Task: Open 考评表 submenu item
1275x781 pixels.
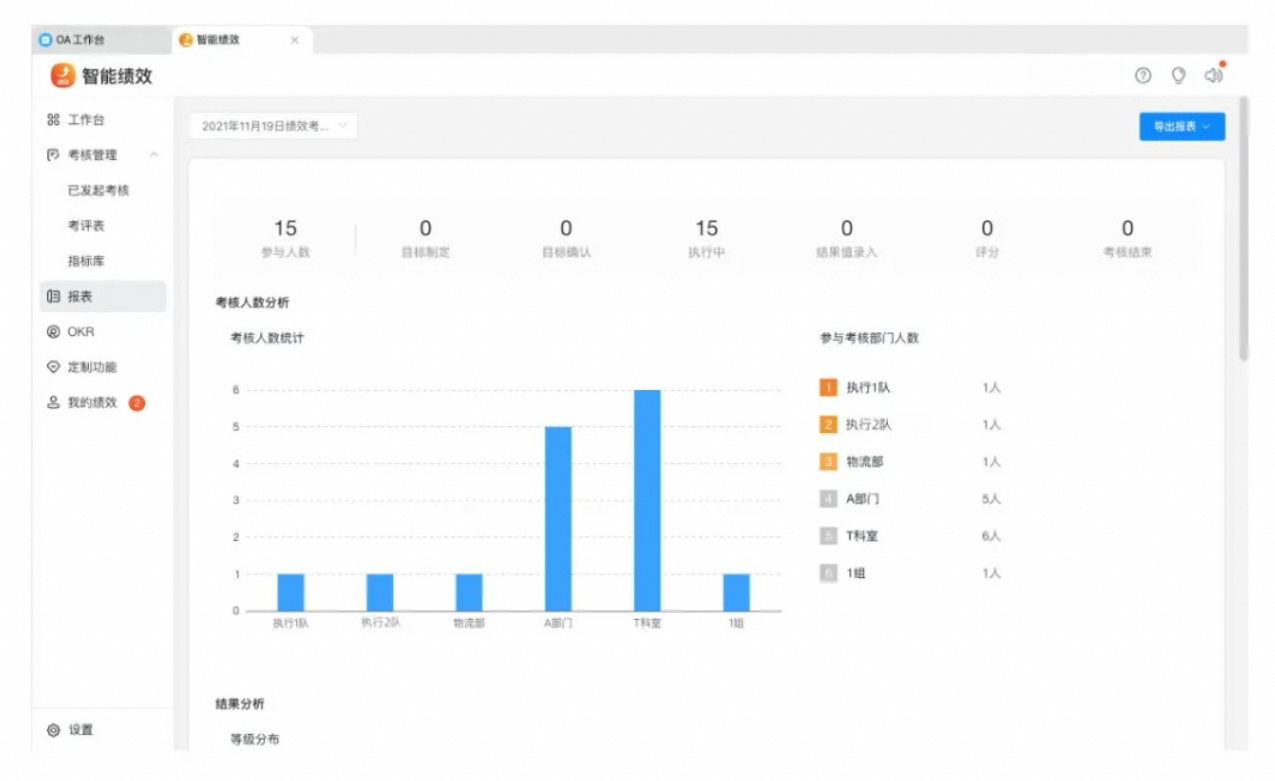Action: (87, 226)
